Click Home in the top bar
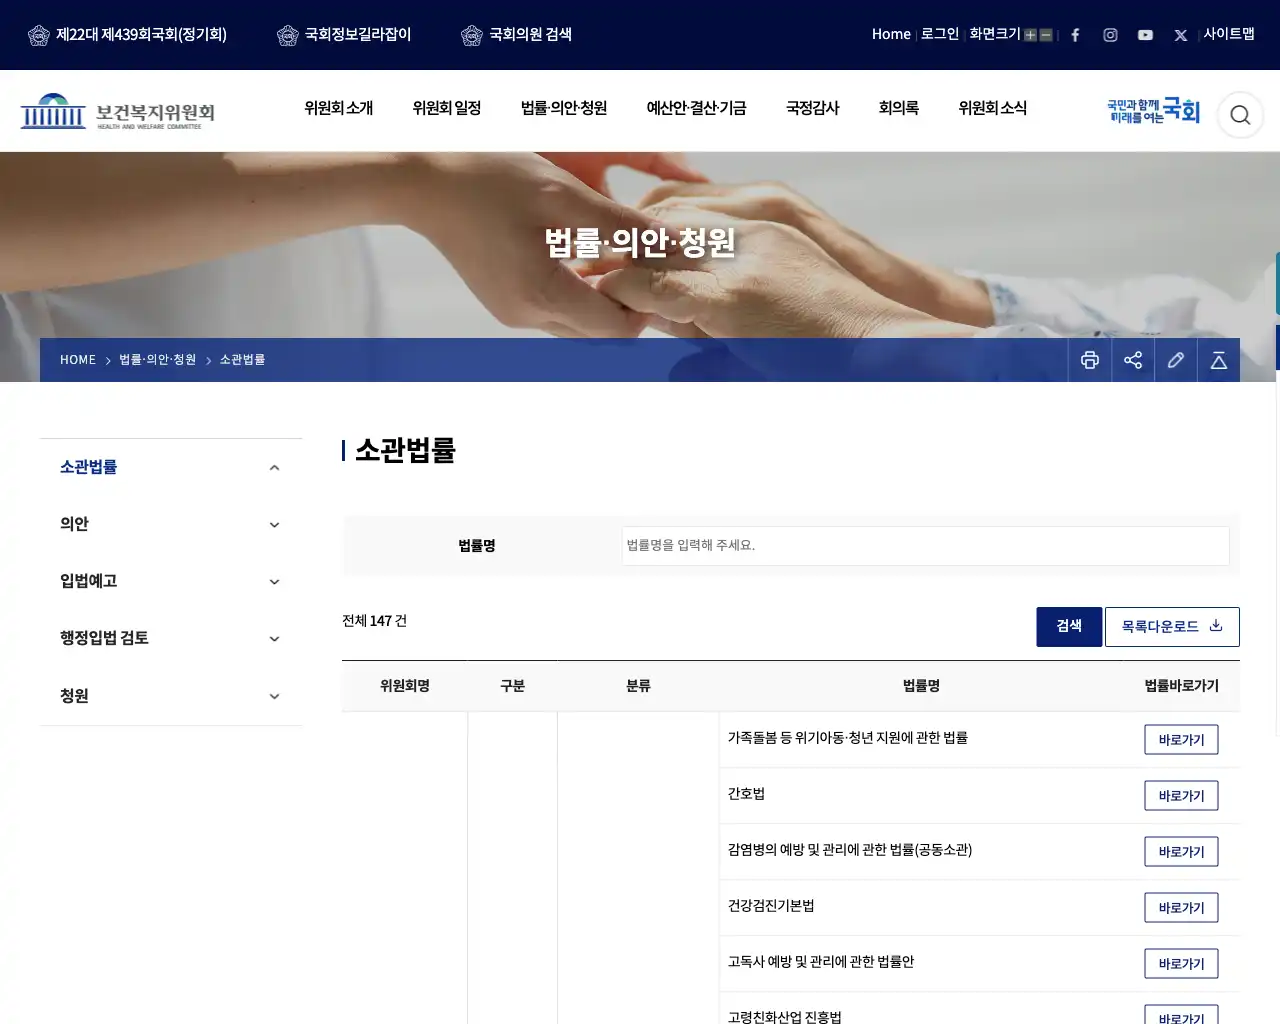 891,34
